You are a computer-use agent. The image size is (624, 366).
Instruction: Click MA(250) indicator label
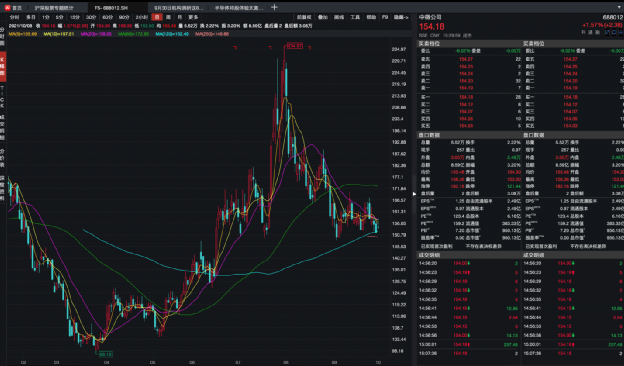tap(212, 34)
